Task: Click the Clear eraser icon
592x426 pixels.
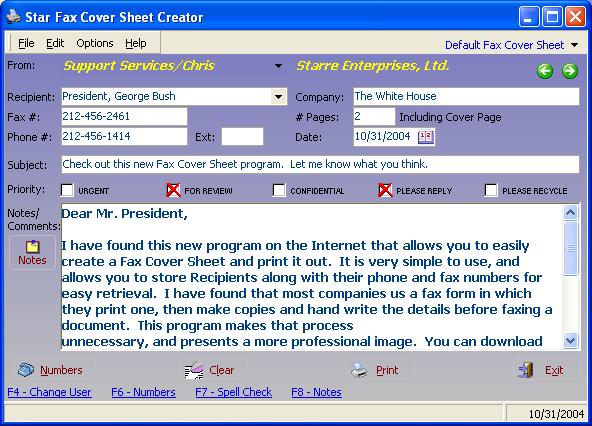Action: 194,370
